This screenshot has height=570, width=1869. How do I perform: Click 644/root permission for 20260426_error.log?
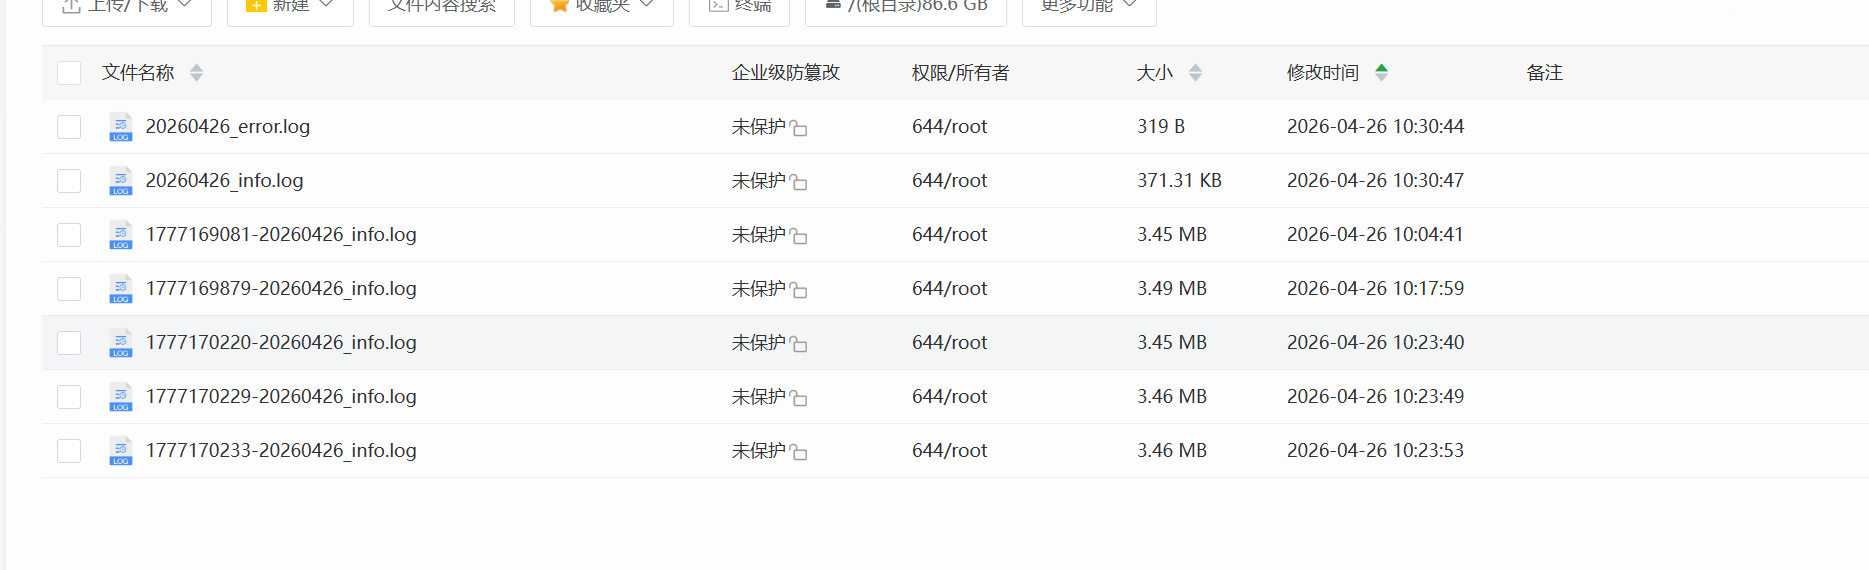pos(949,127)
